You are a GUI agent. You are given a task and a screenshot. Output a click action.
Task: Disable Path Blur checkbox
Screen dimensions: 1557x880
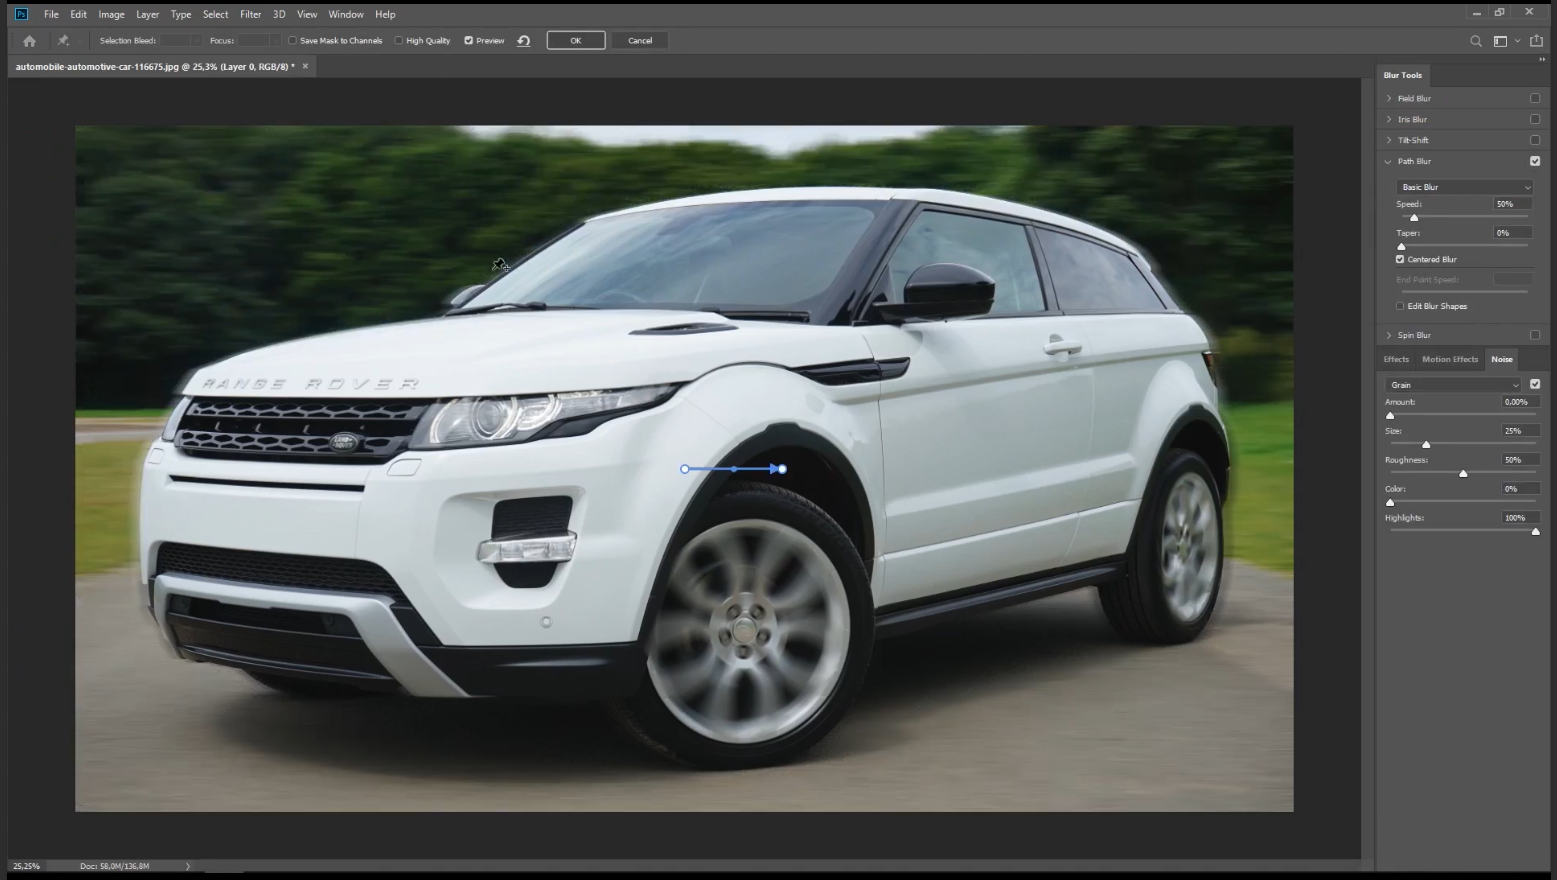(1535, 161)
